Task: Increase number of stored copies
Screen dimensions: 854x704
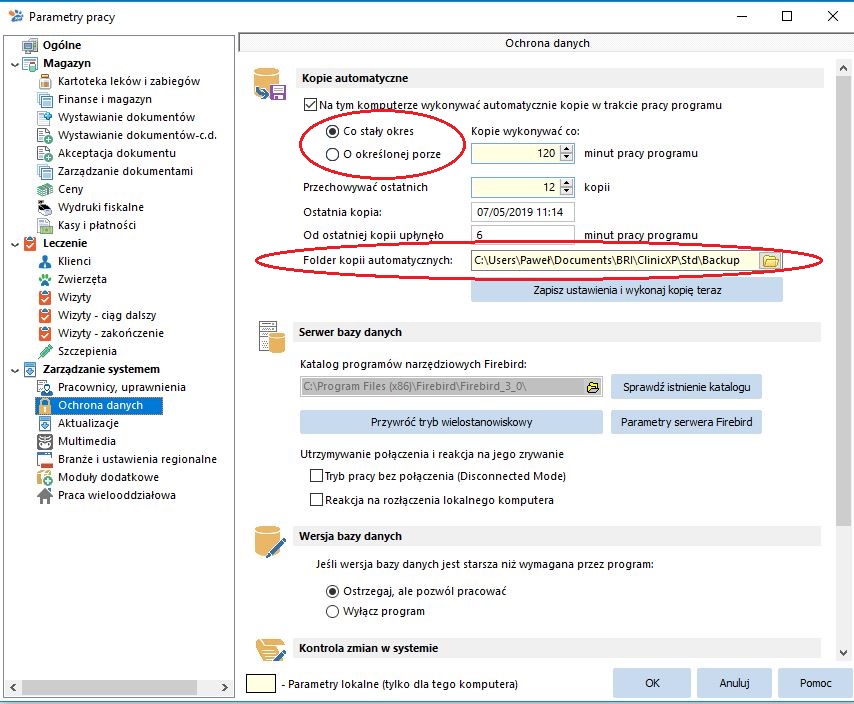Action: (x=567, y=183)
